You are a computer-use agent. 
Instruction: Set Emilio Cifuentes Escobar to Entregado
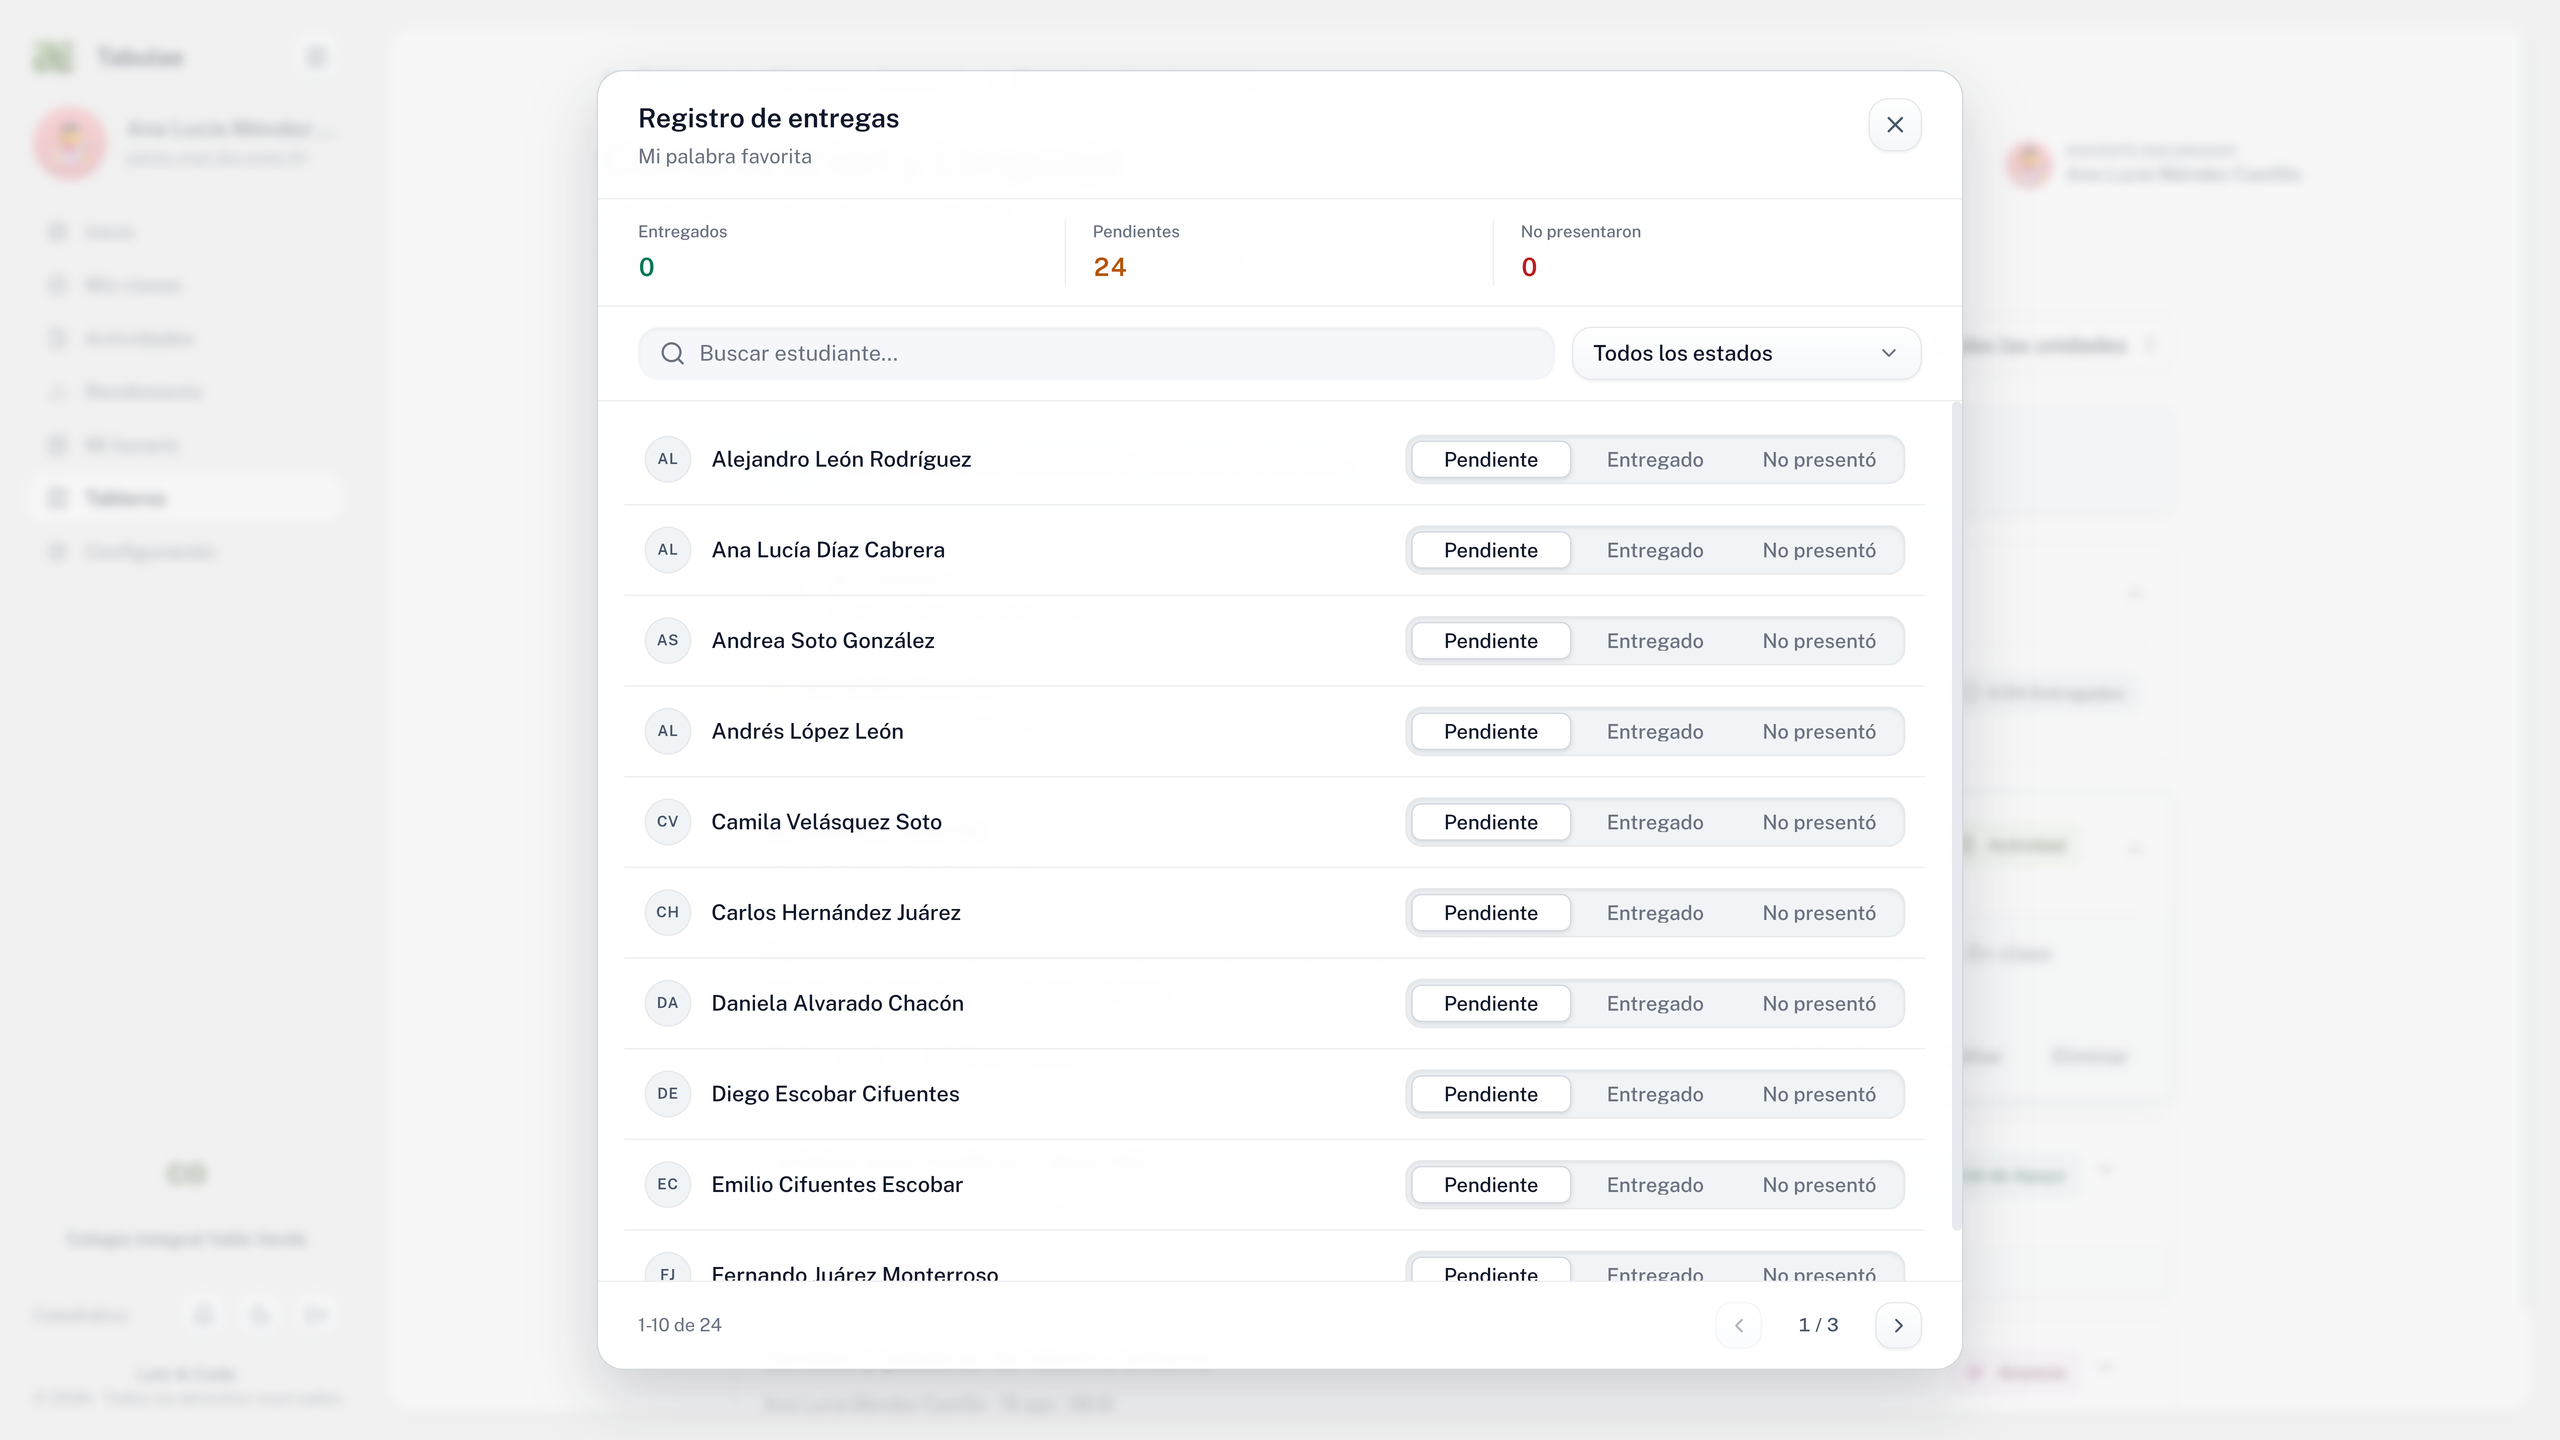tap(1655, 1185)
